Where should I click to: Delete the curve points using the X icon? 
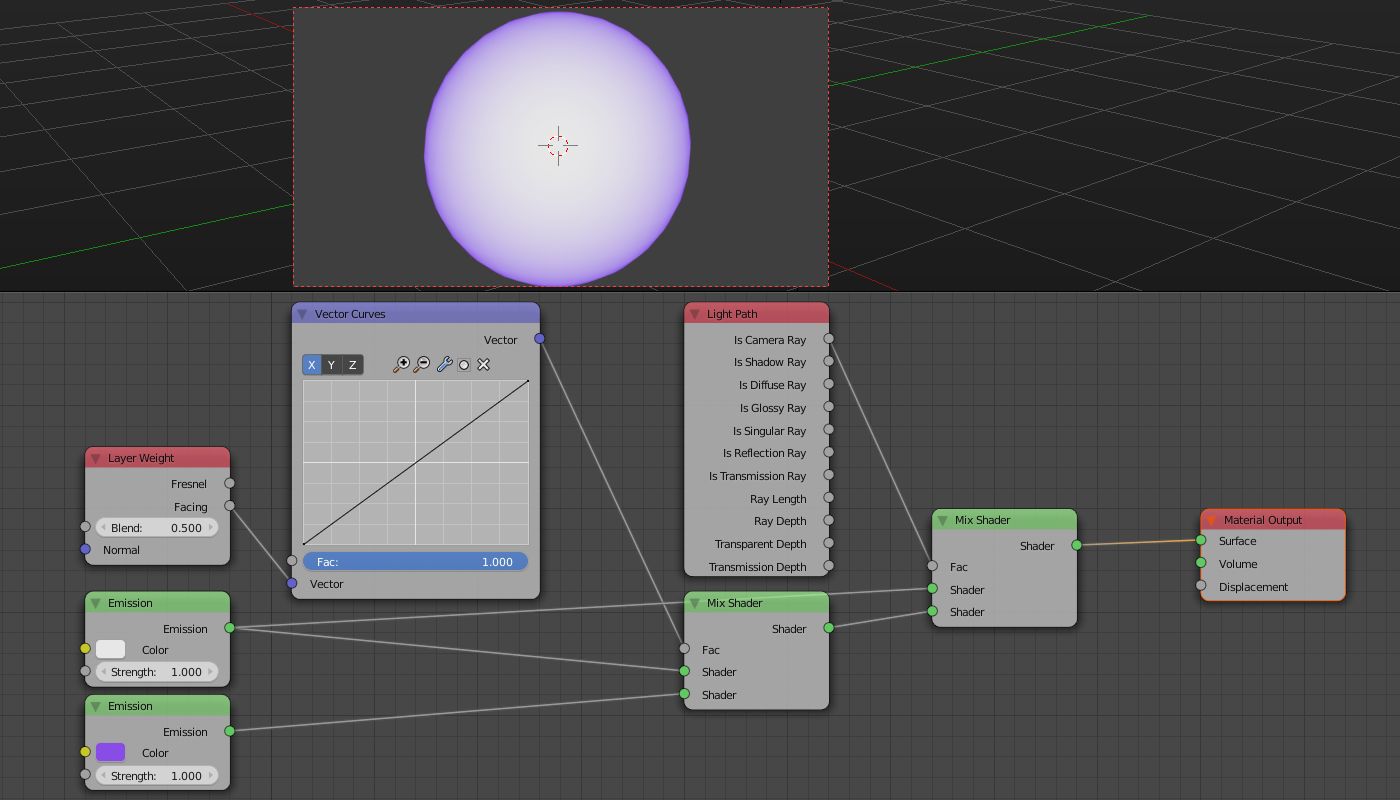483,364
